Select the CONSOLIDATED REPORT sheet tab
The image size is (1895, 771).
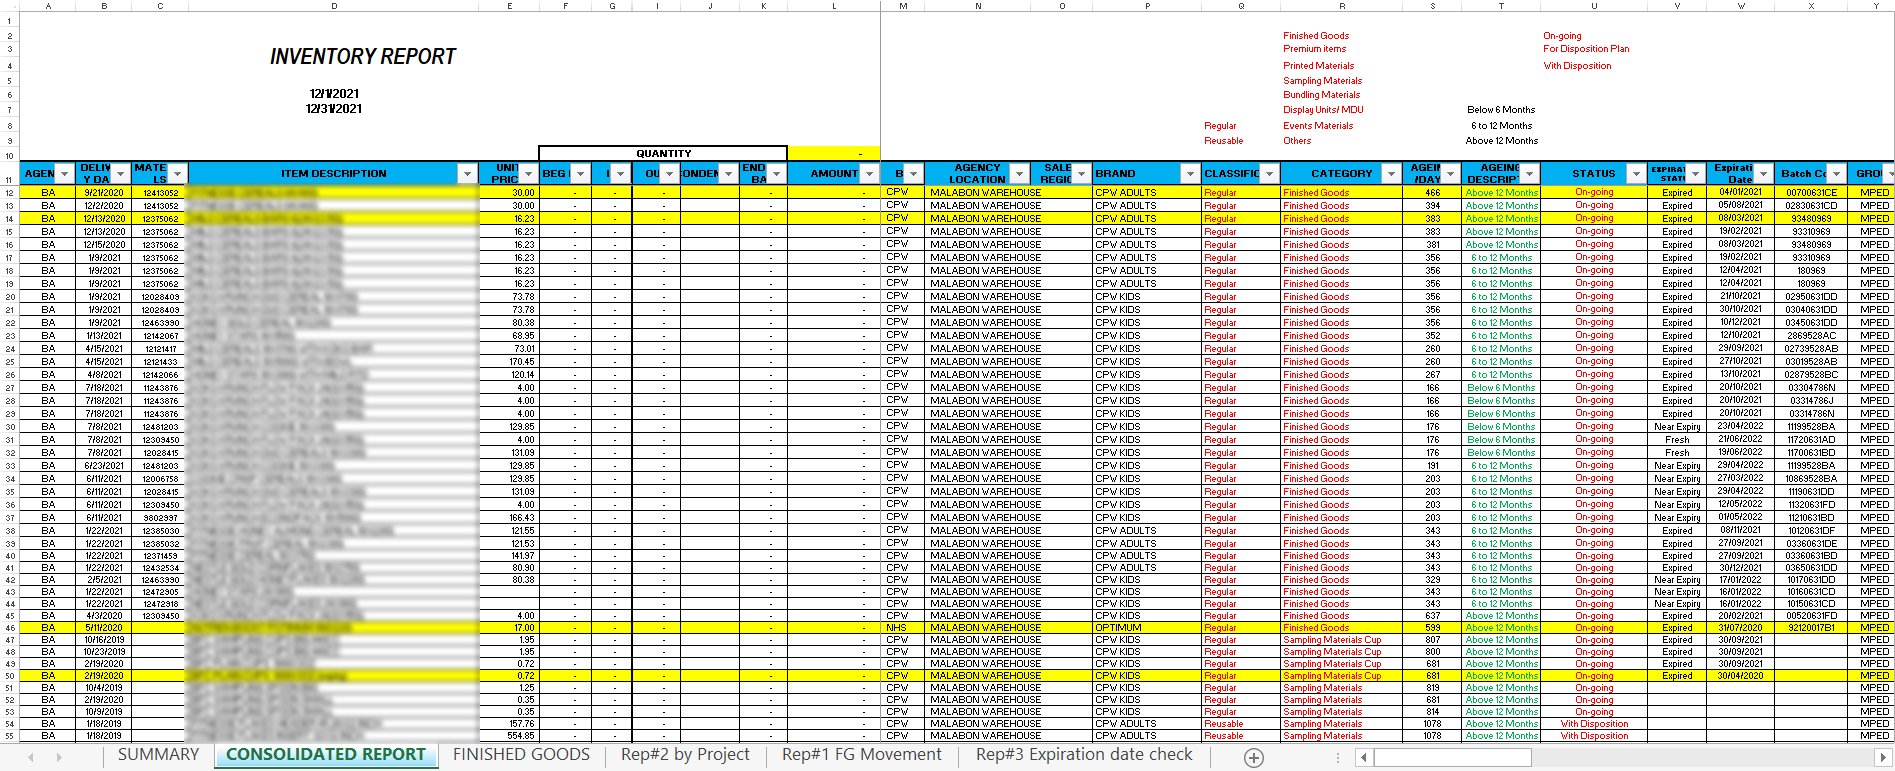pos(326,755)
